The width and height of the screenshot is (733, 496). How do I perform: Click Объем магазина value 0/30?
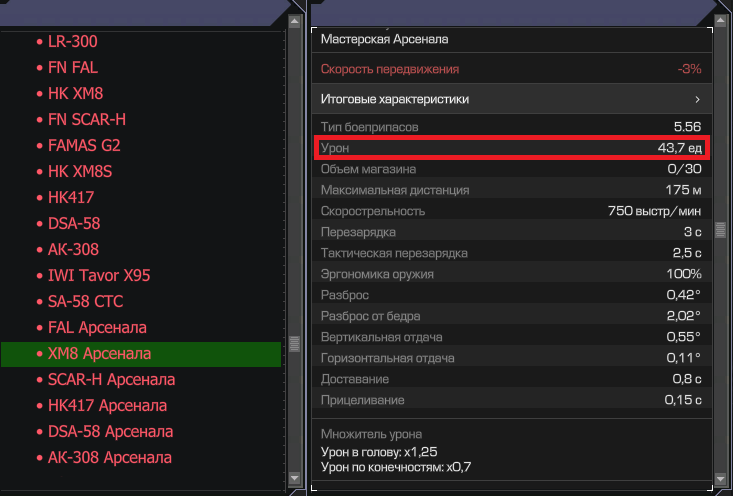(684, 169)
